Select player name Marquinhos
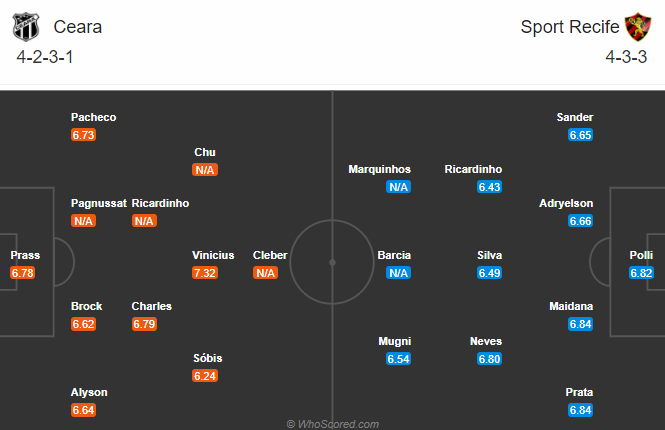This screenshot has height=430, width=665. pyautogui.click(x=380, y=169)
